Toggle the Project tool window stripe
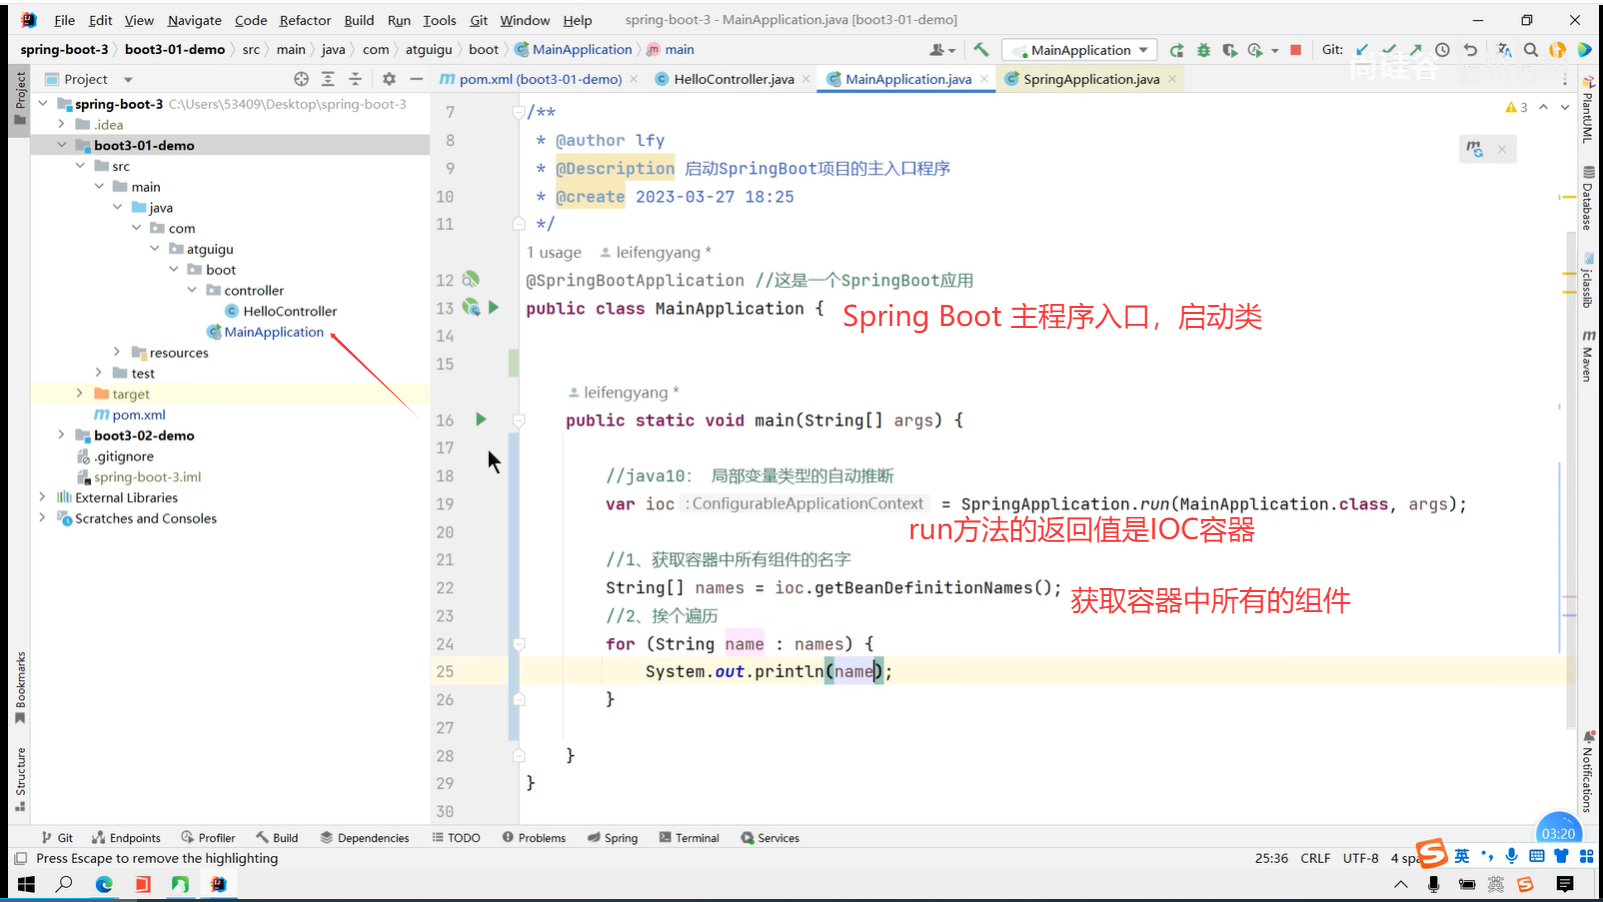Screen dimensions: 1603x902 tap(20, 97)
